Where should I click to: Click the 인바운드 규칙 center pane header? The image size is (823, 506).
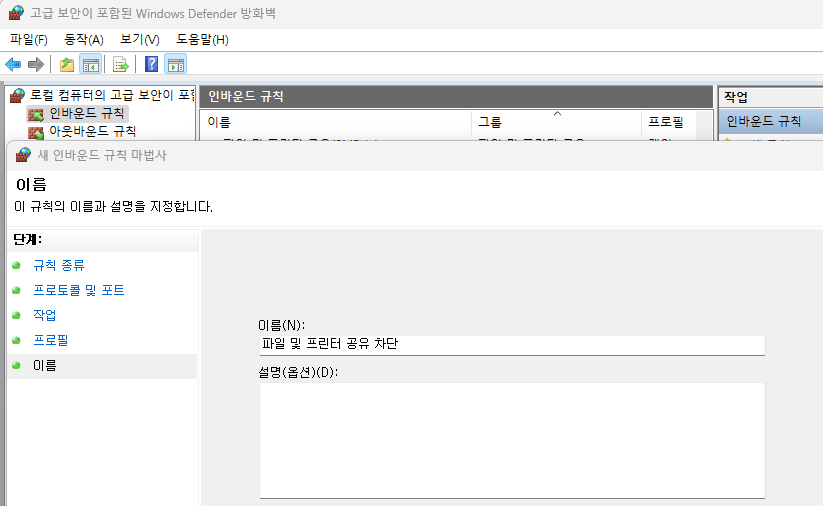click(456, 97)
